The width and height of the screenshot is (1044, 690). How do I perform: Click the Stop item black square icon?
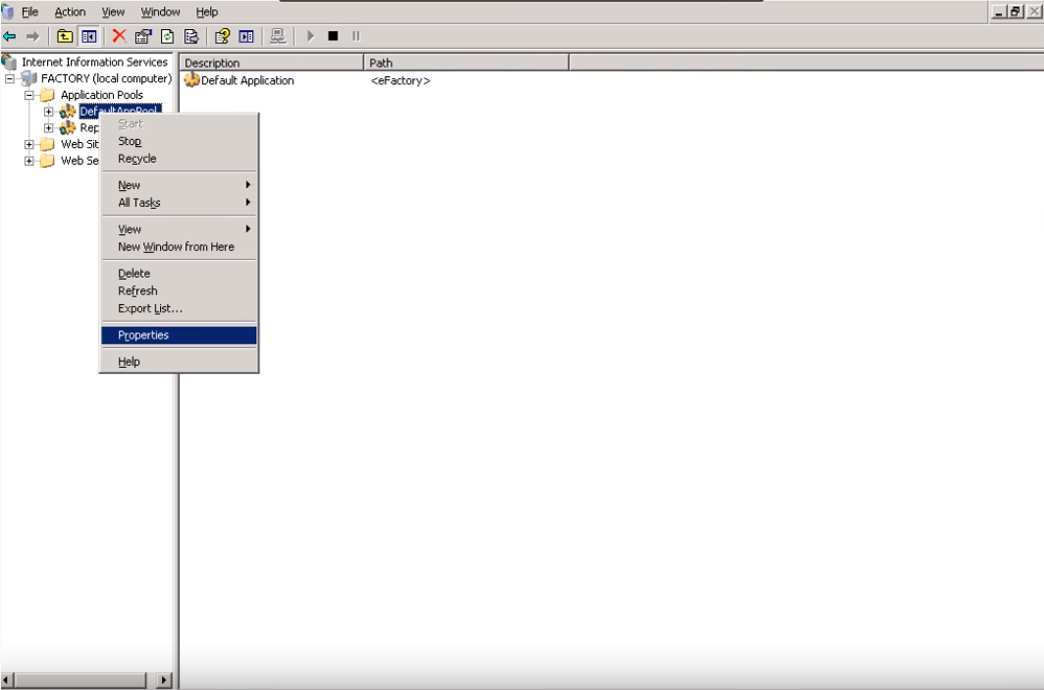(333, 36)
